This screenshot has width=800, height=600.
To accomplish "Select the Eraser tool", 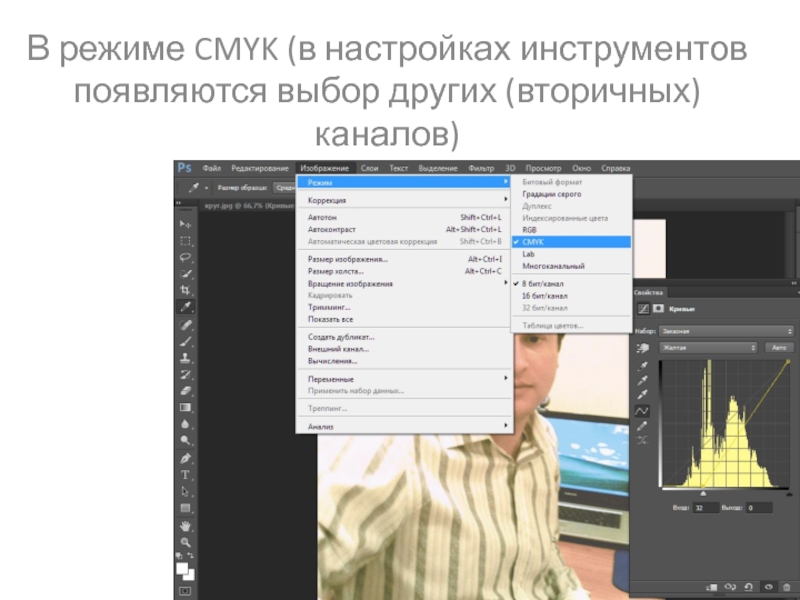I will [185, 391].
